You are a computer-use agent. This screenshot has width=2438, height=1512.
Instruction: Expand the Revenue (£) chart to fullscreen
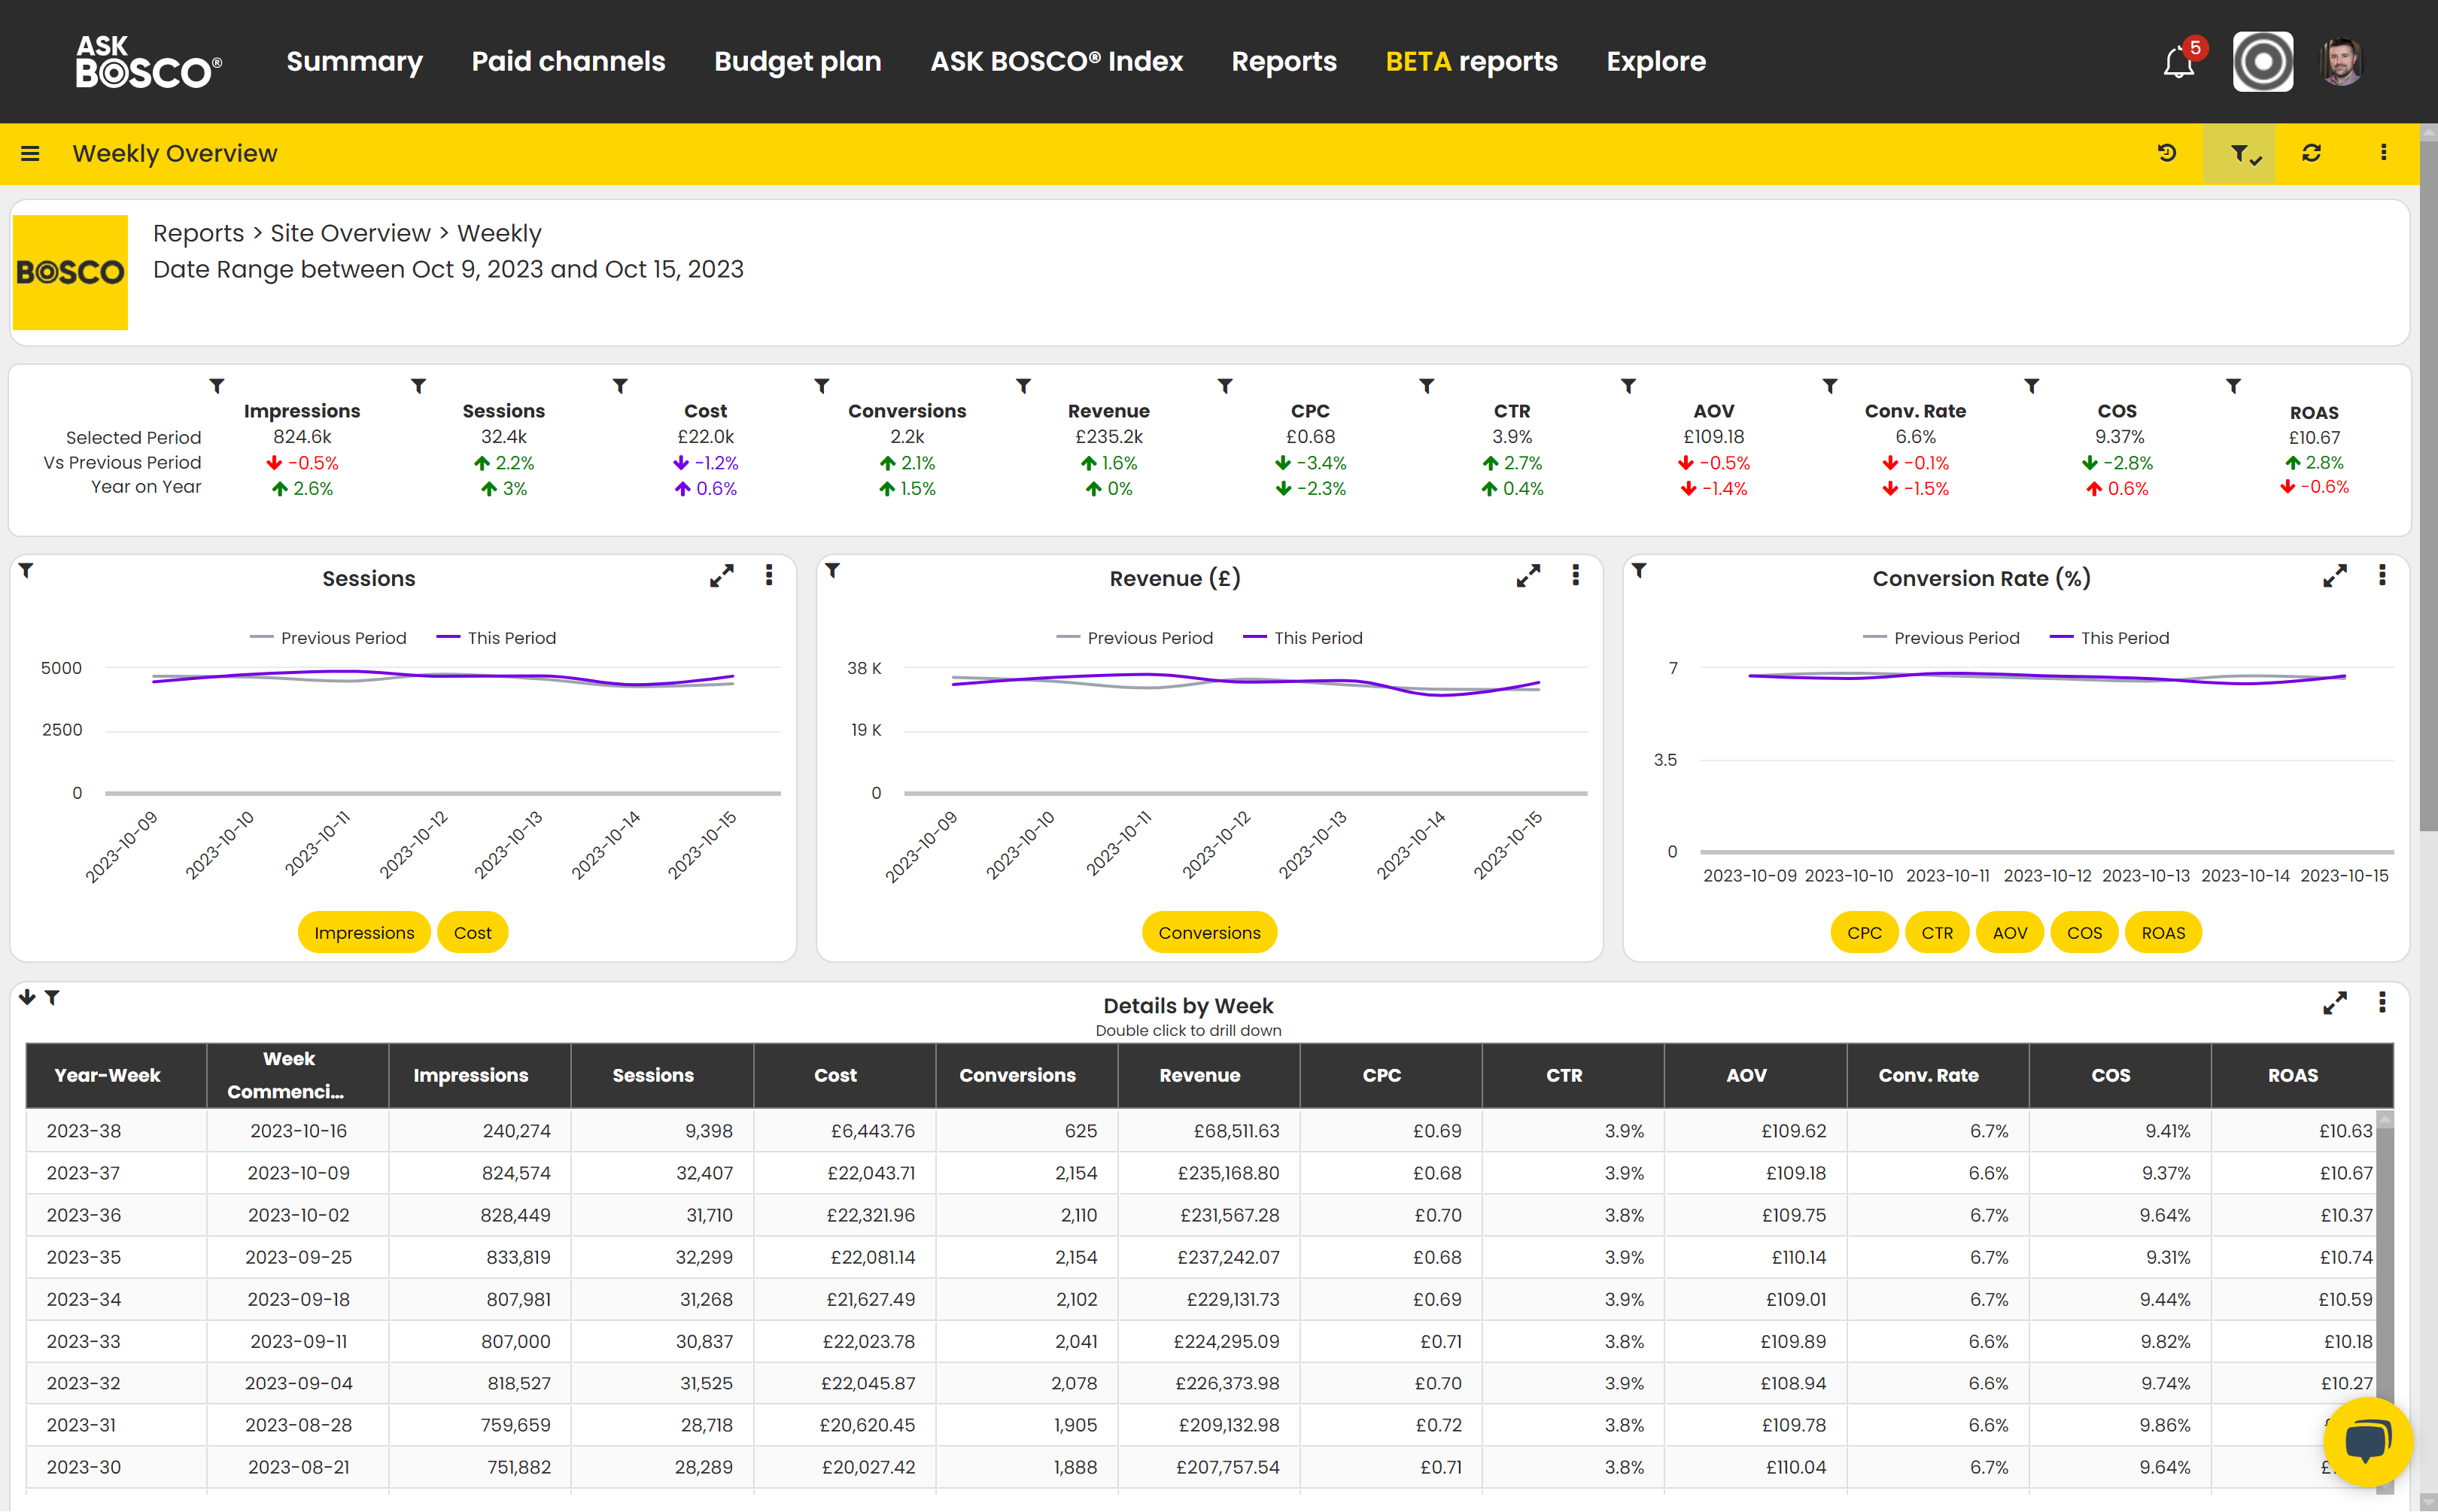1528,576
